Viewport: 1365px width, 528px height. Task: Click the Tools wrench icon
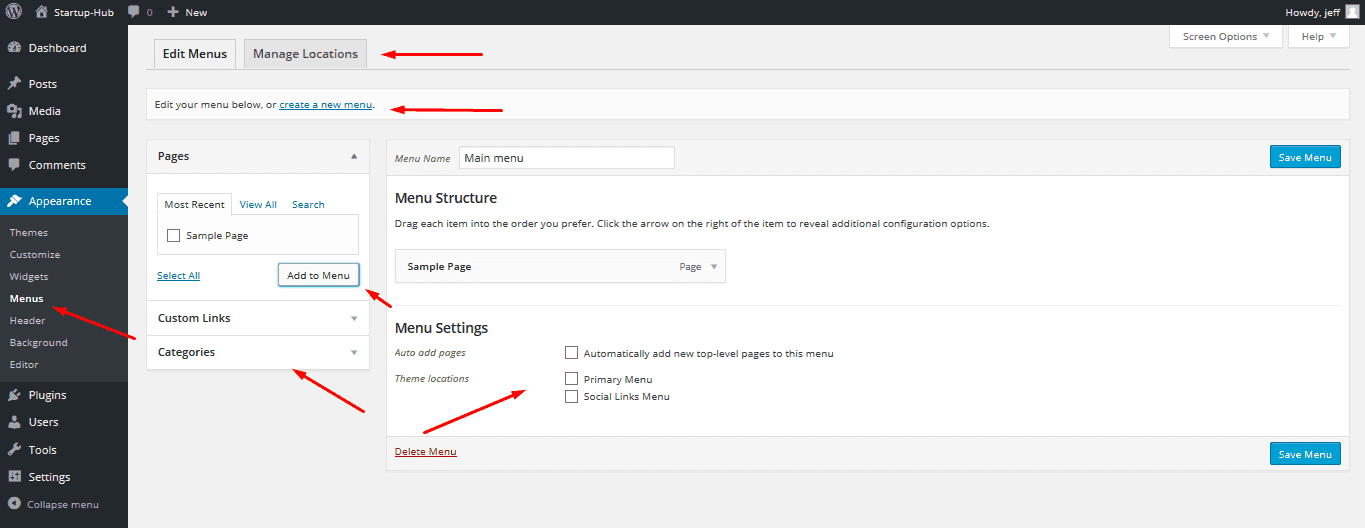[14, 450]
